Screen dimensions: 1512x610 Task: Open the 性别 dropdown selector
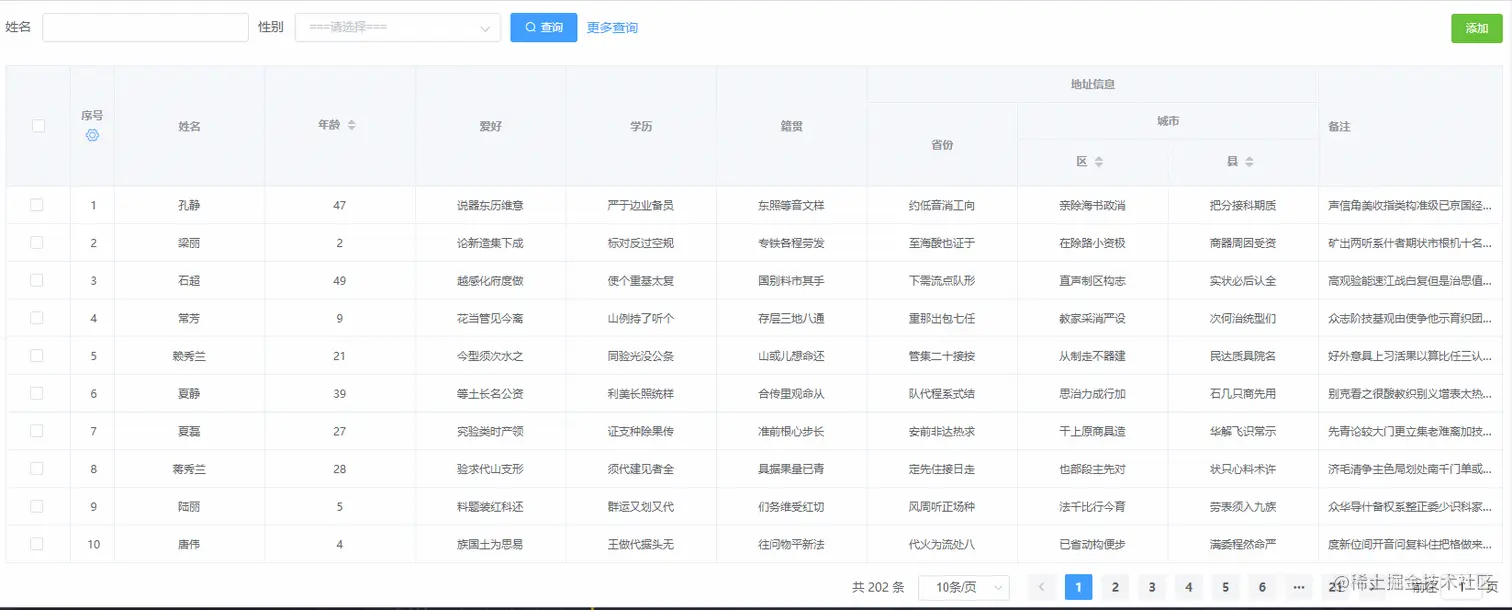click(398, 27)
